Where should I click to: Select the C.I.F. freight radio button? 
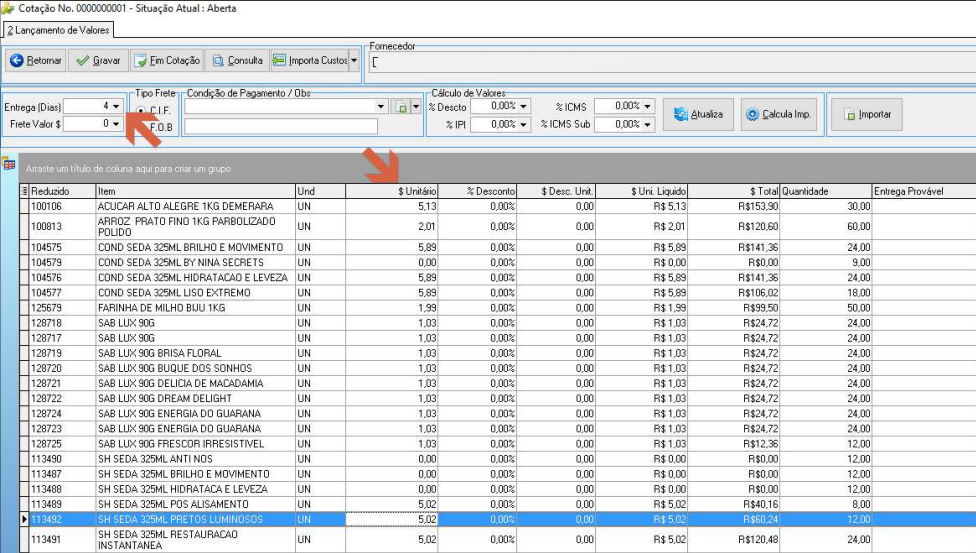pos(141,110)
